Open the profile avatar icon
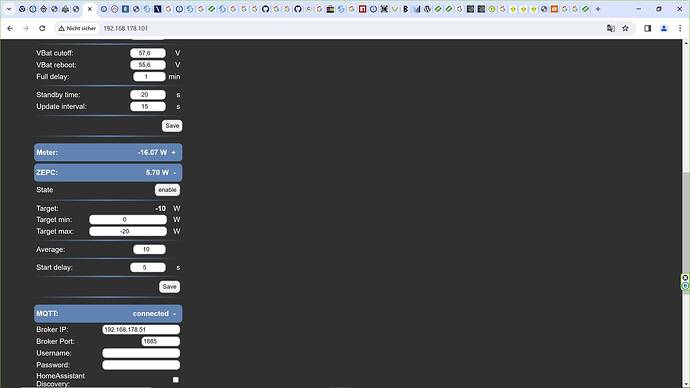Image resolution: width=690 pixels, height=388 pixels. pyautogui.click(x=664, y=28)
